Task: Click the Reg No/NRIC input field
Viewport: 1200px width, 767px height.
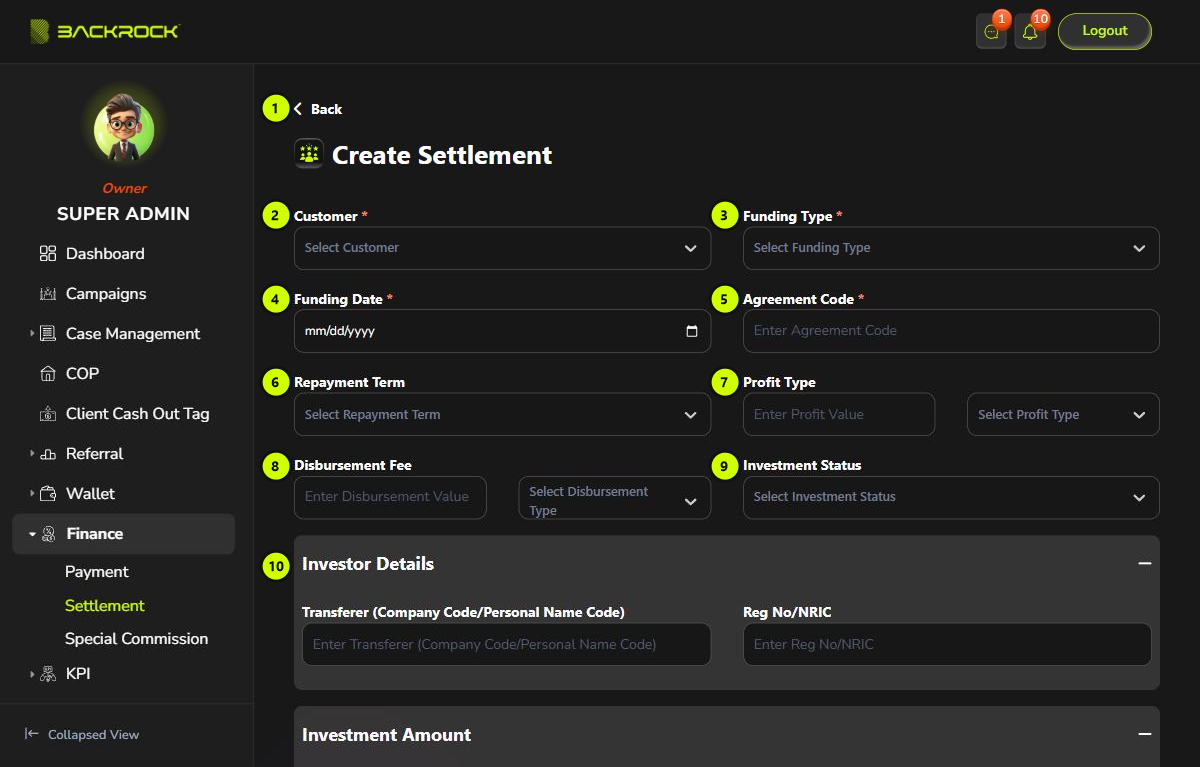Action: [947, 645]
